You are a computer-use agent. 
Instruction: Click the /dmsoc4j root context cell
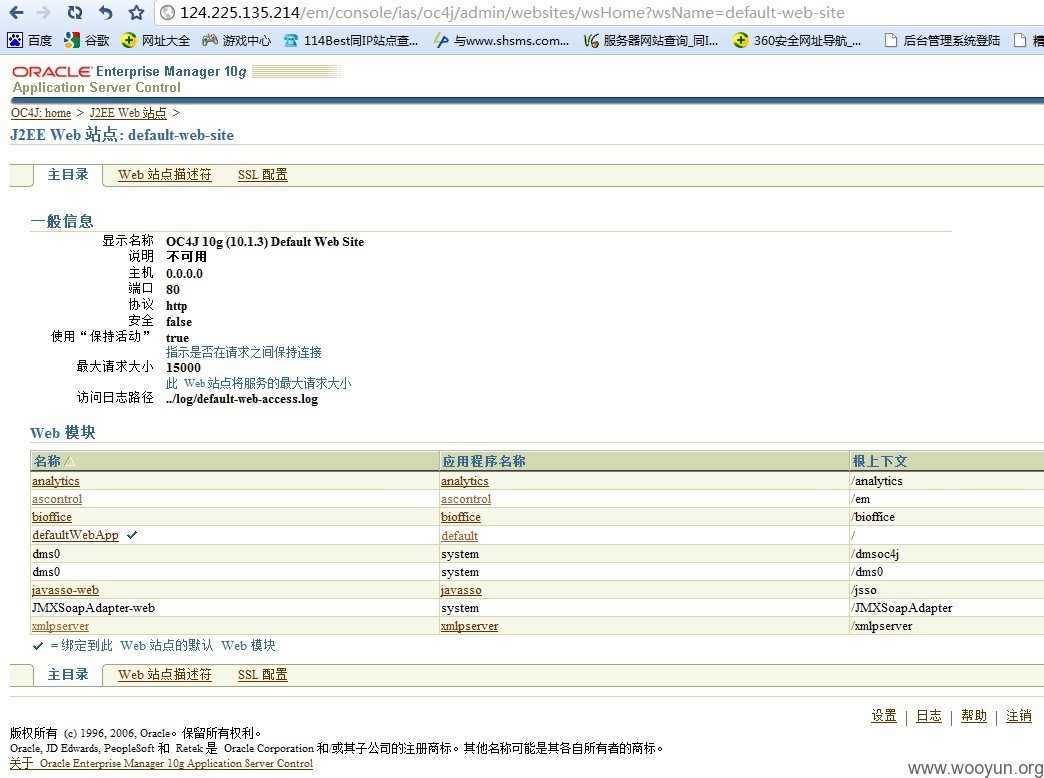point(874,554)
